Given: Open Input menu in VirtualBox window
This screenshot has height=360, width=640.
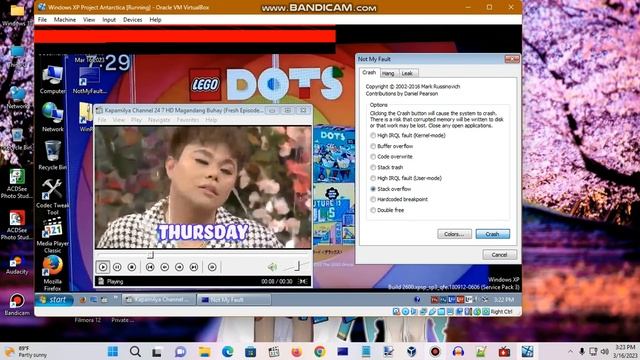Looking at the screenshot, I should point(109,20).
